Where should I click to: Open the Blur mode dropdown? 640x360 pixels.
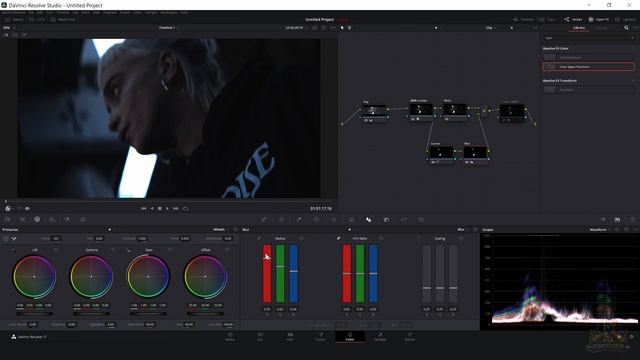463,230
